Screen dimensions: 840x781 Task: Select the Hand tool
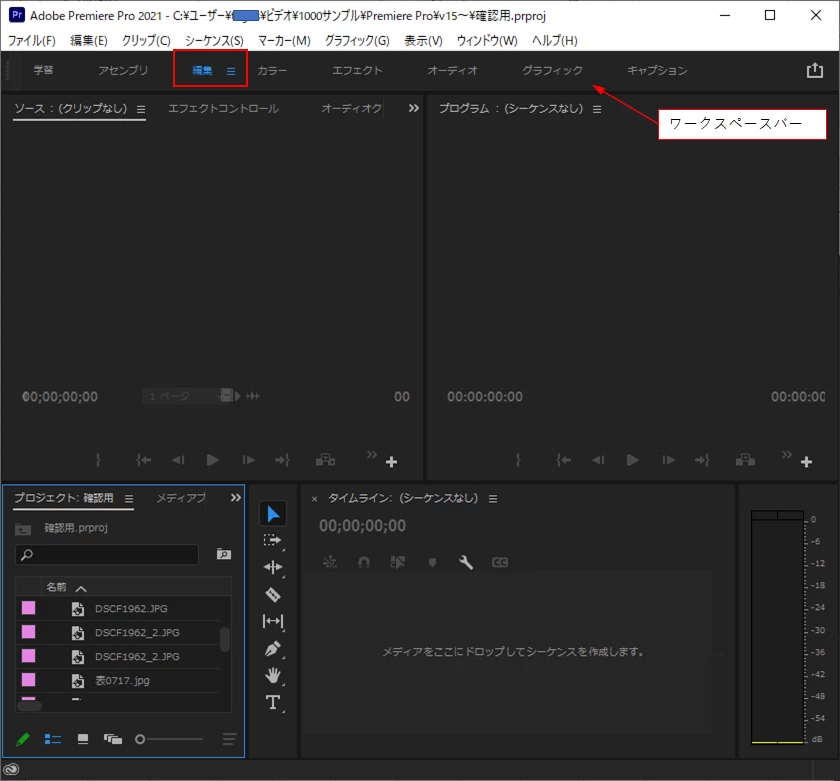tap(273, 675)
